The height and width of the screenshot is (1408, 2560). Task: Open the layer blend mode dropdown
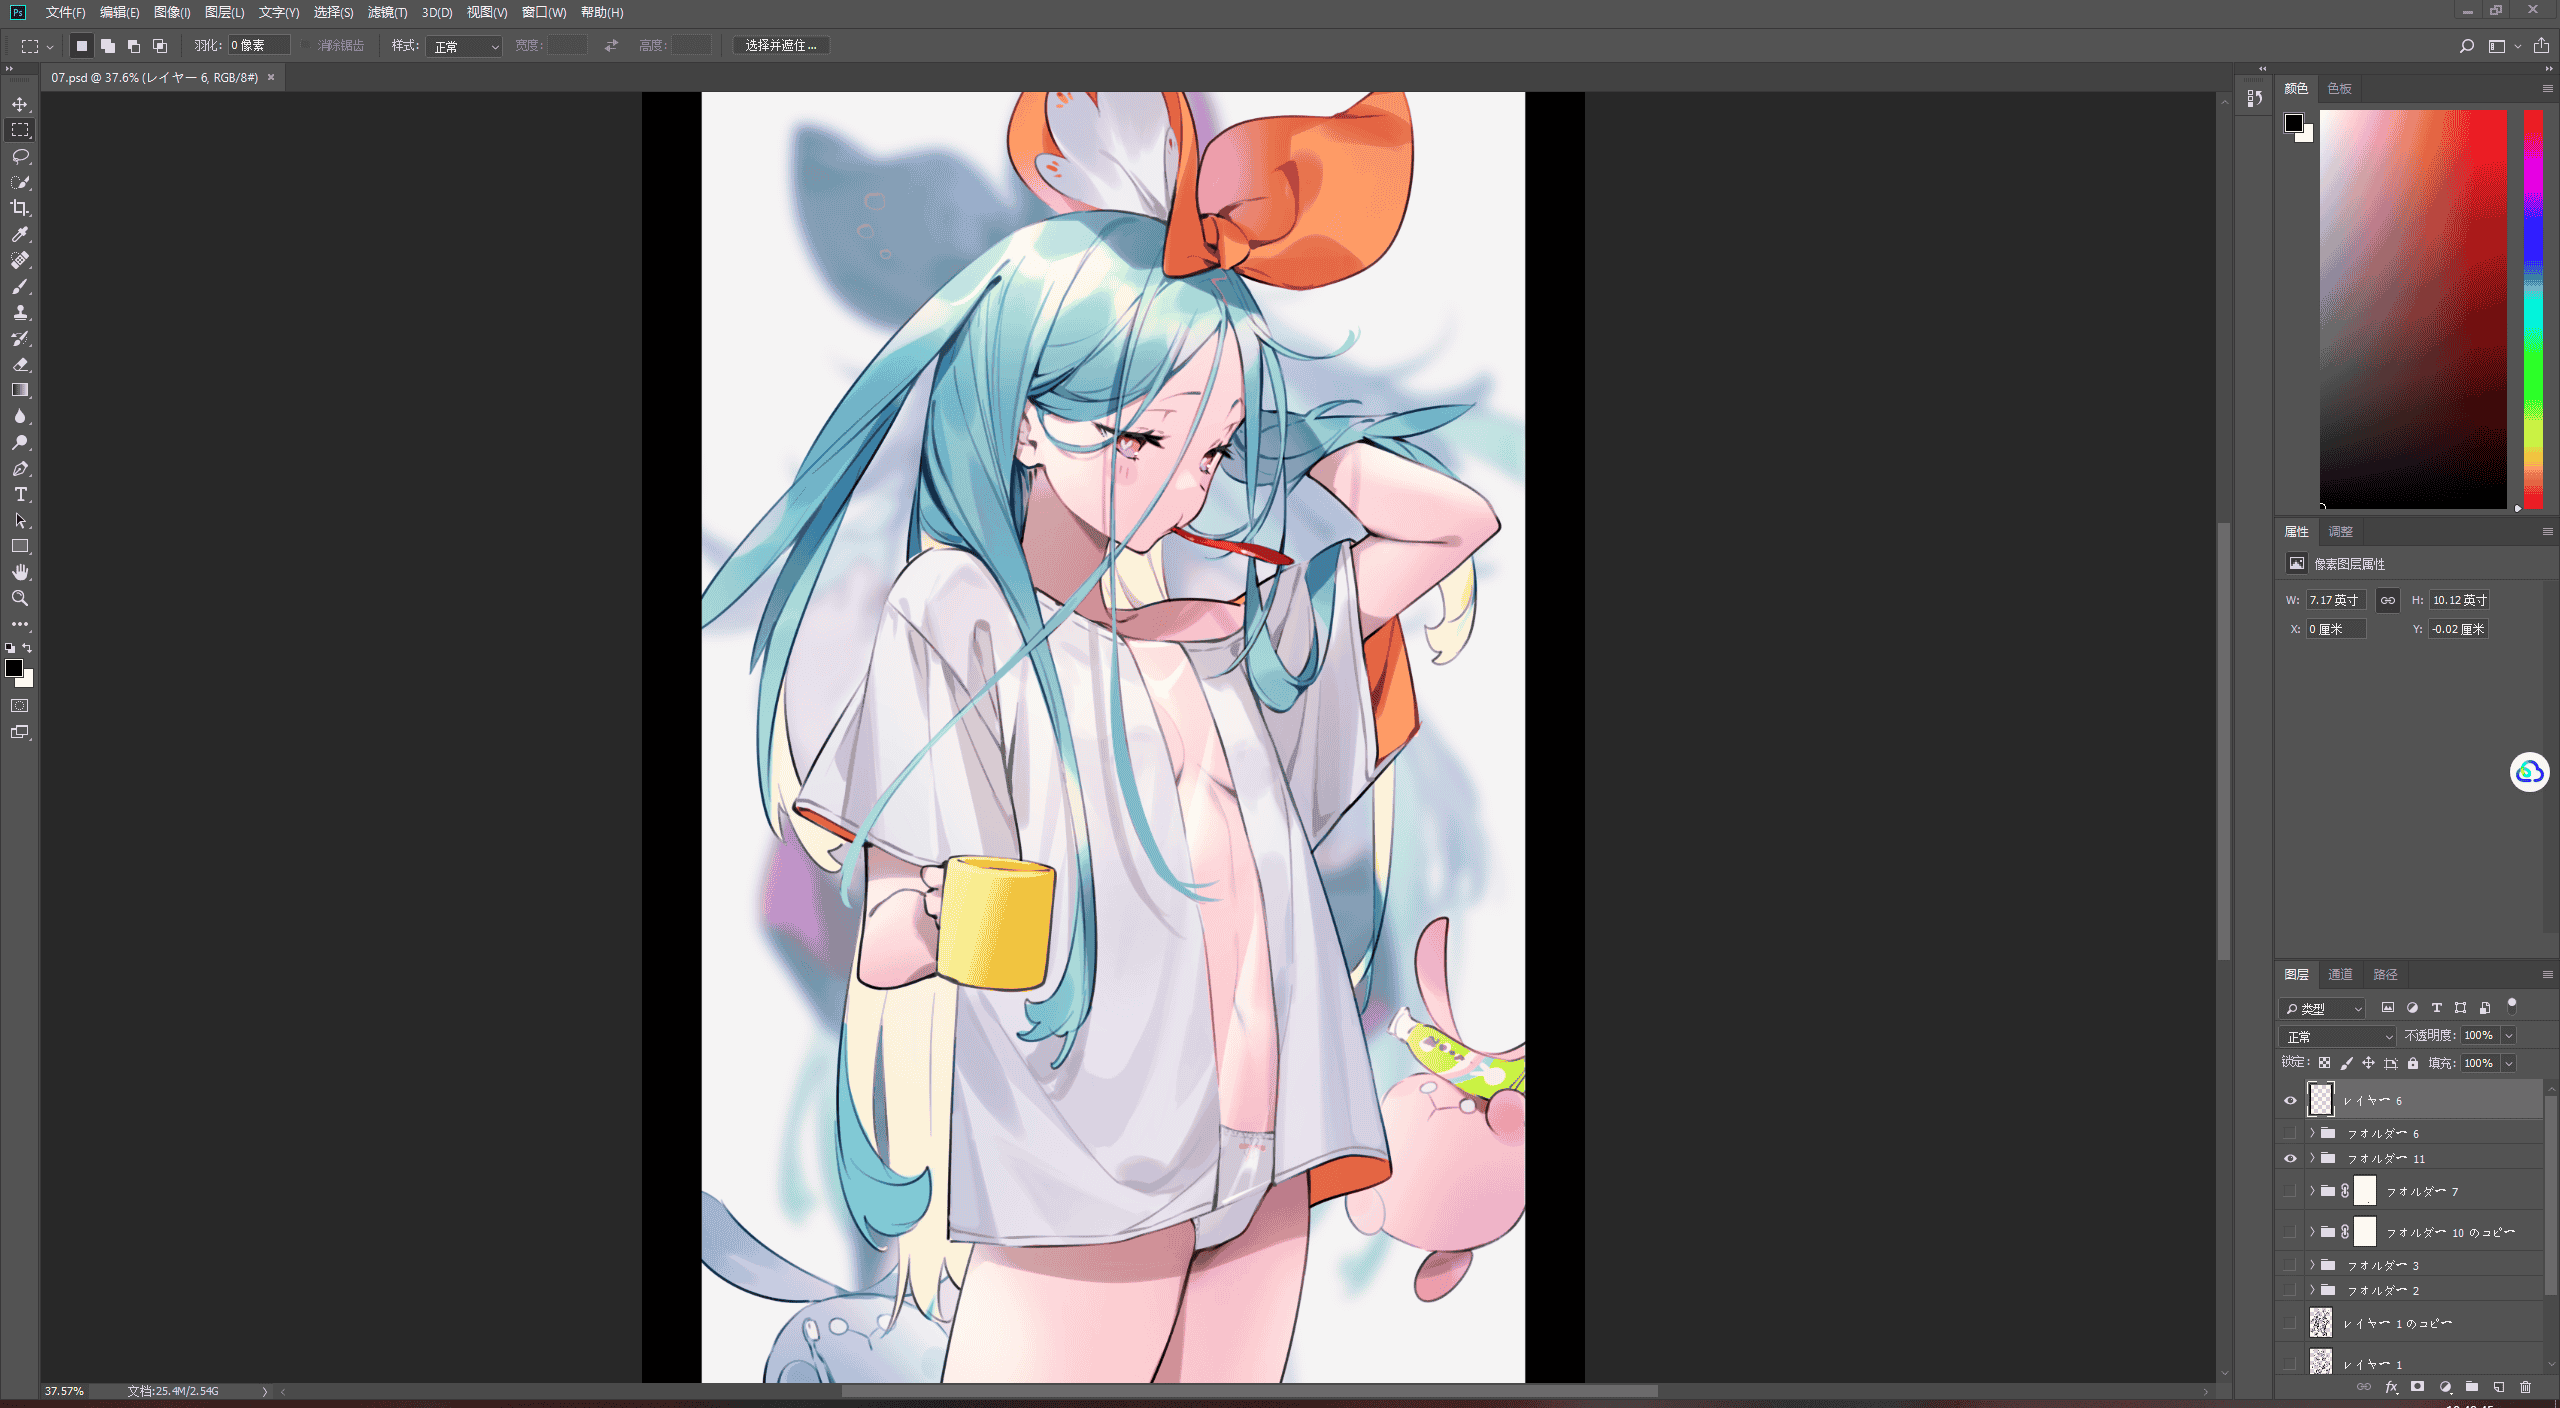tap(2338, 1036)
